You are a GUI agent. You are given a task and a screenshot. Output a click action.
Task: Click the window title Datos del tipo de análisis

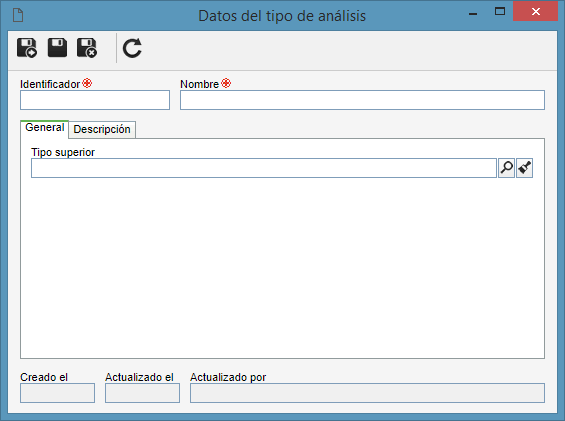[282, 16]
